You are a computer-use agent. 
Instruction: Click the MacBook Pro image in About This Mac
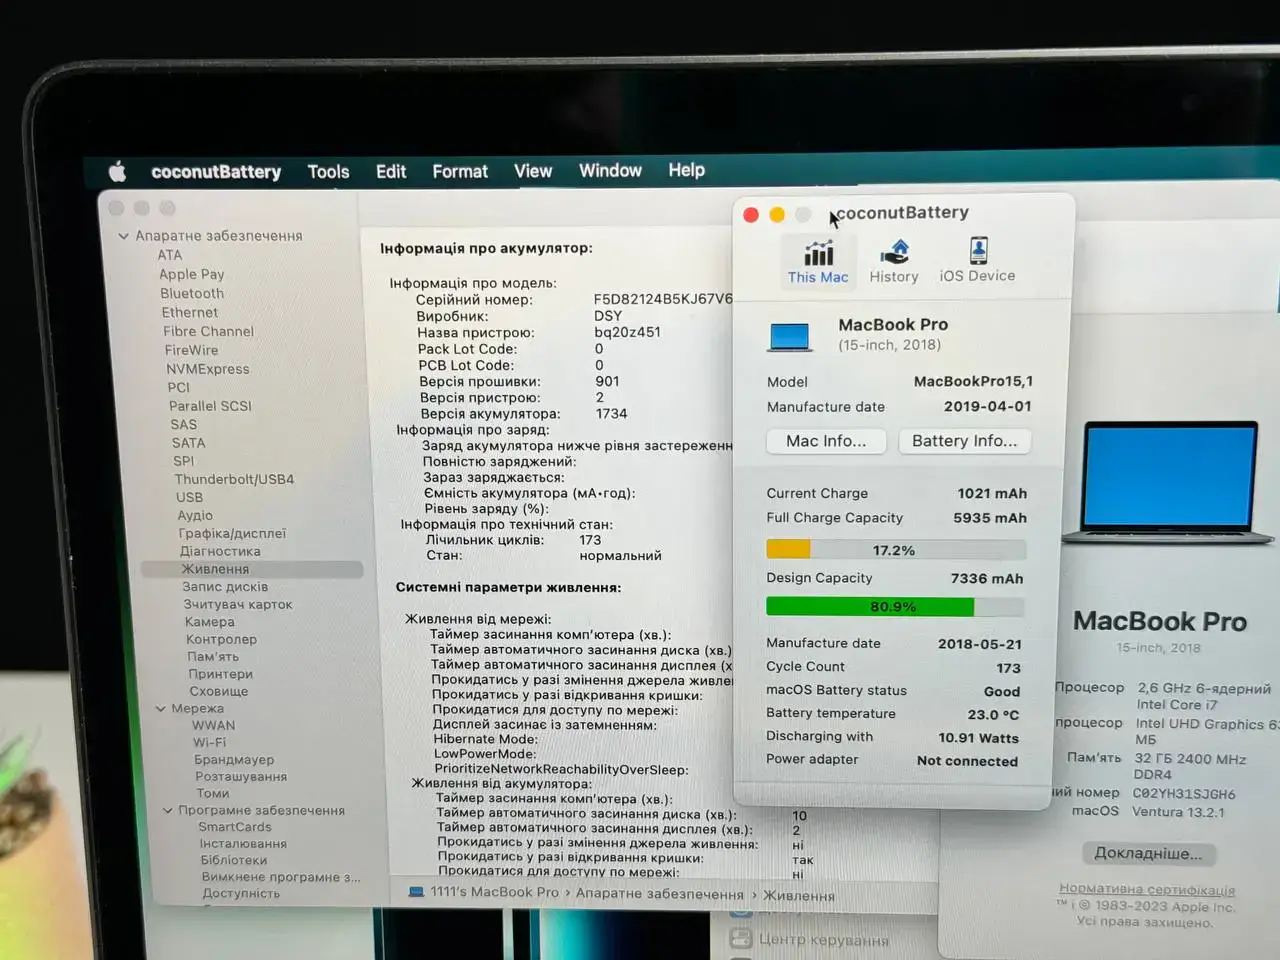point(1168,484)
